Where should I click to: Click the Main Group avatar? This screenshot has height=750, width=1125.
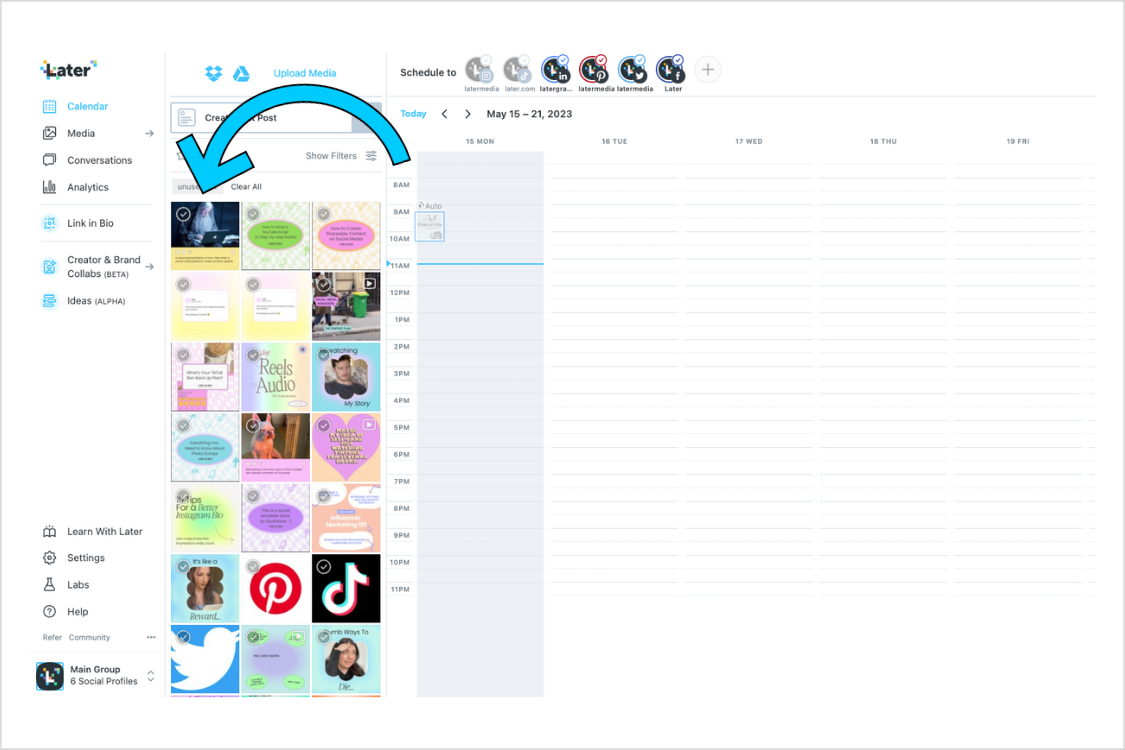pos(50,676)
